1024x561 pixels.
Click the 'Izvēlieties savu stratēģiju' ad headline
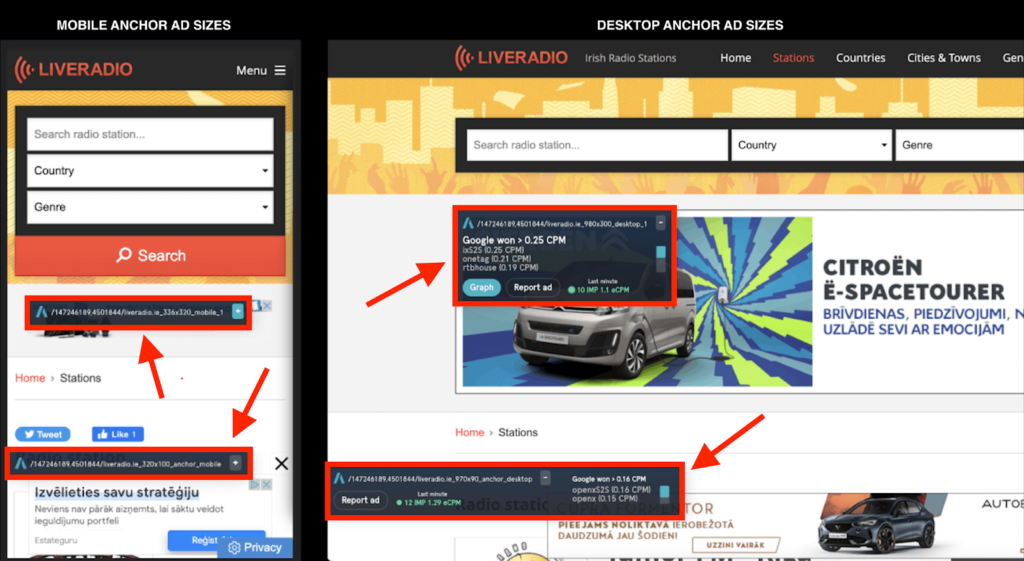click(x=117, y=492)
